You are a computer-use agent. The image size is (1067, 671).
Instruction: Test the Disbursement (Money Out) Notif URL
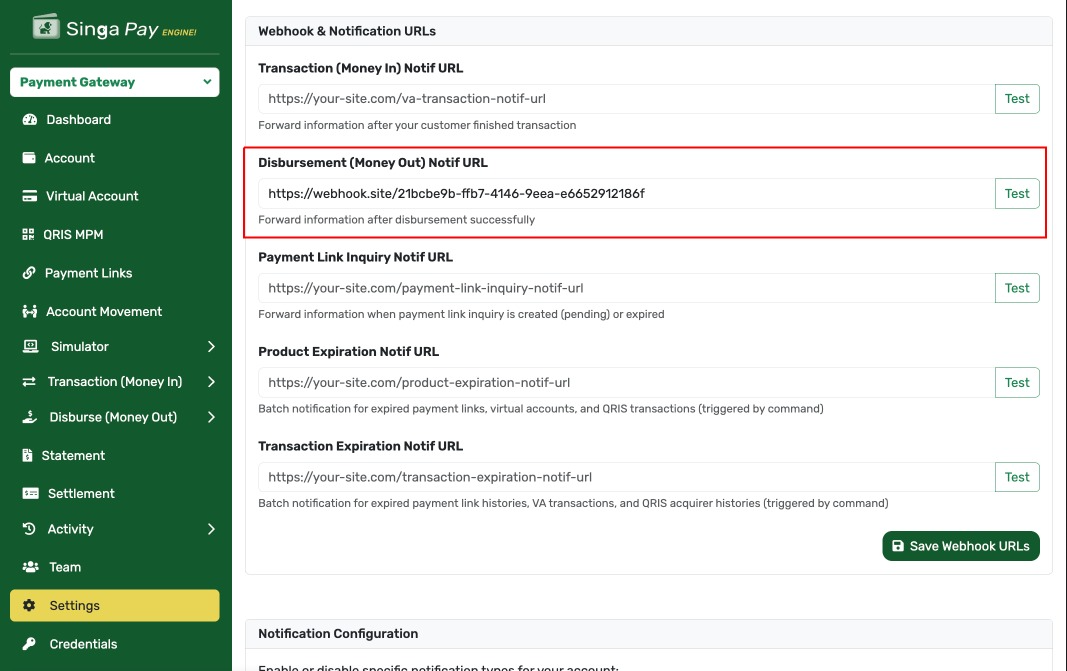(x=1017, y=193)
